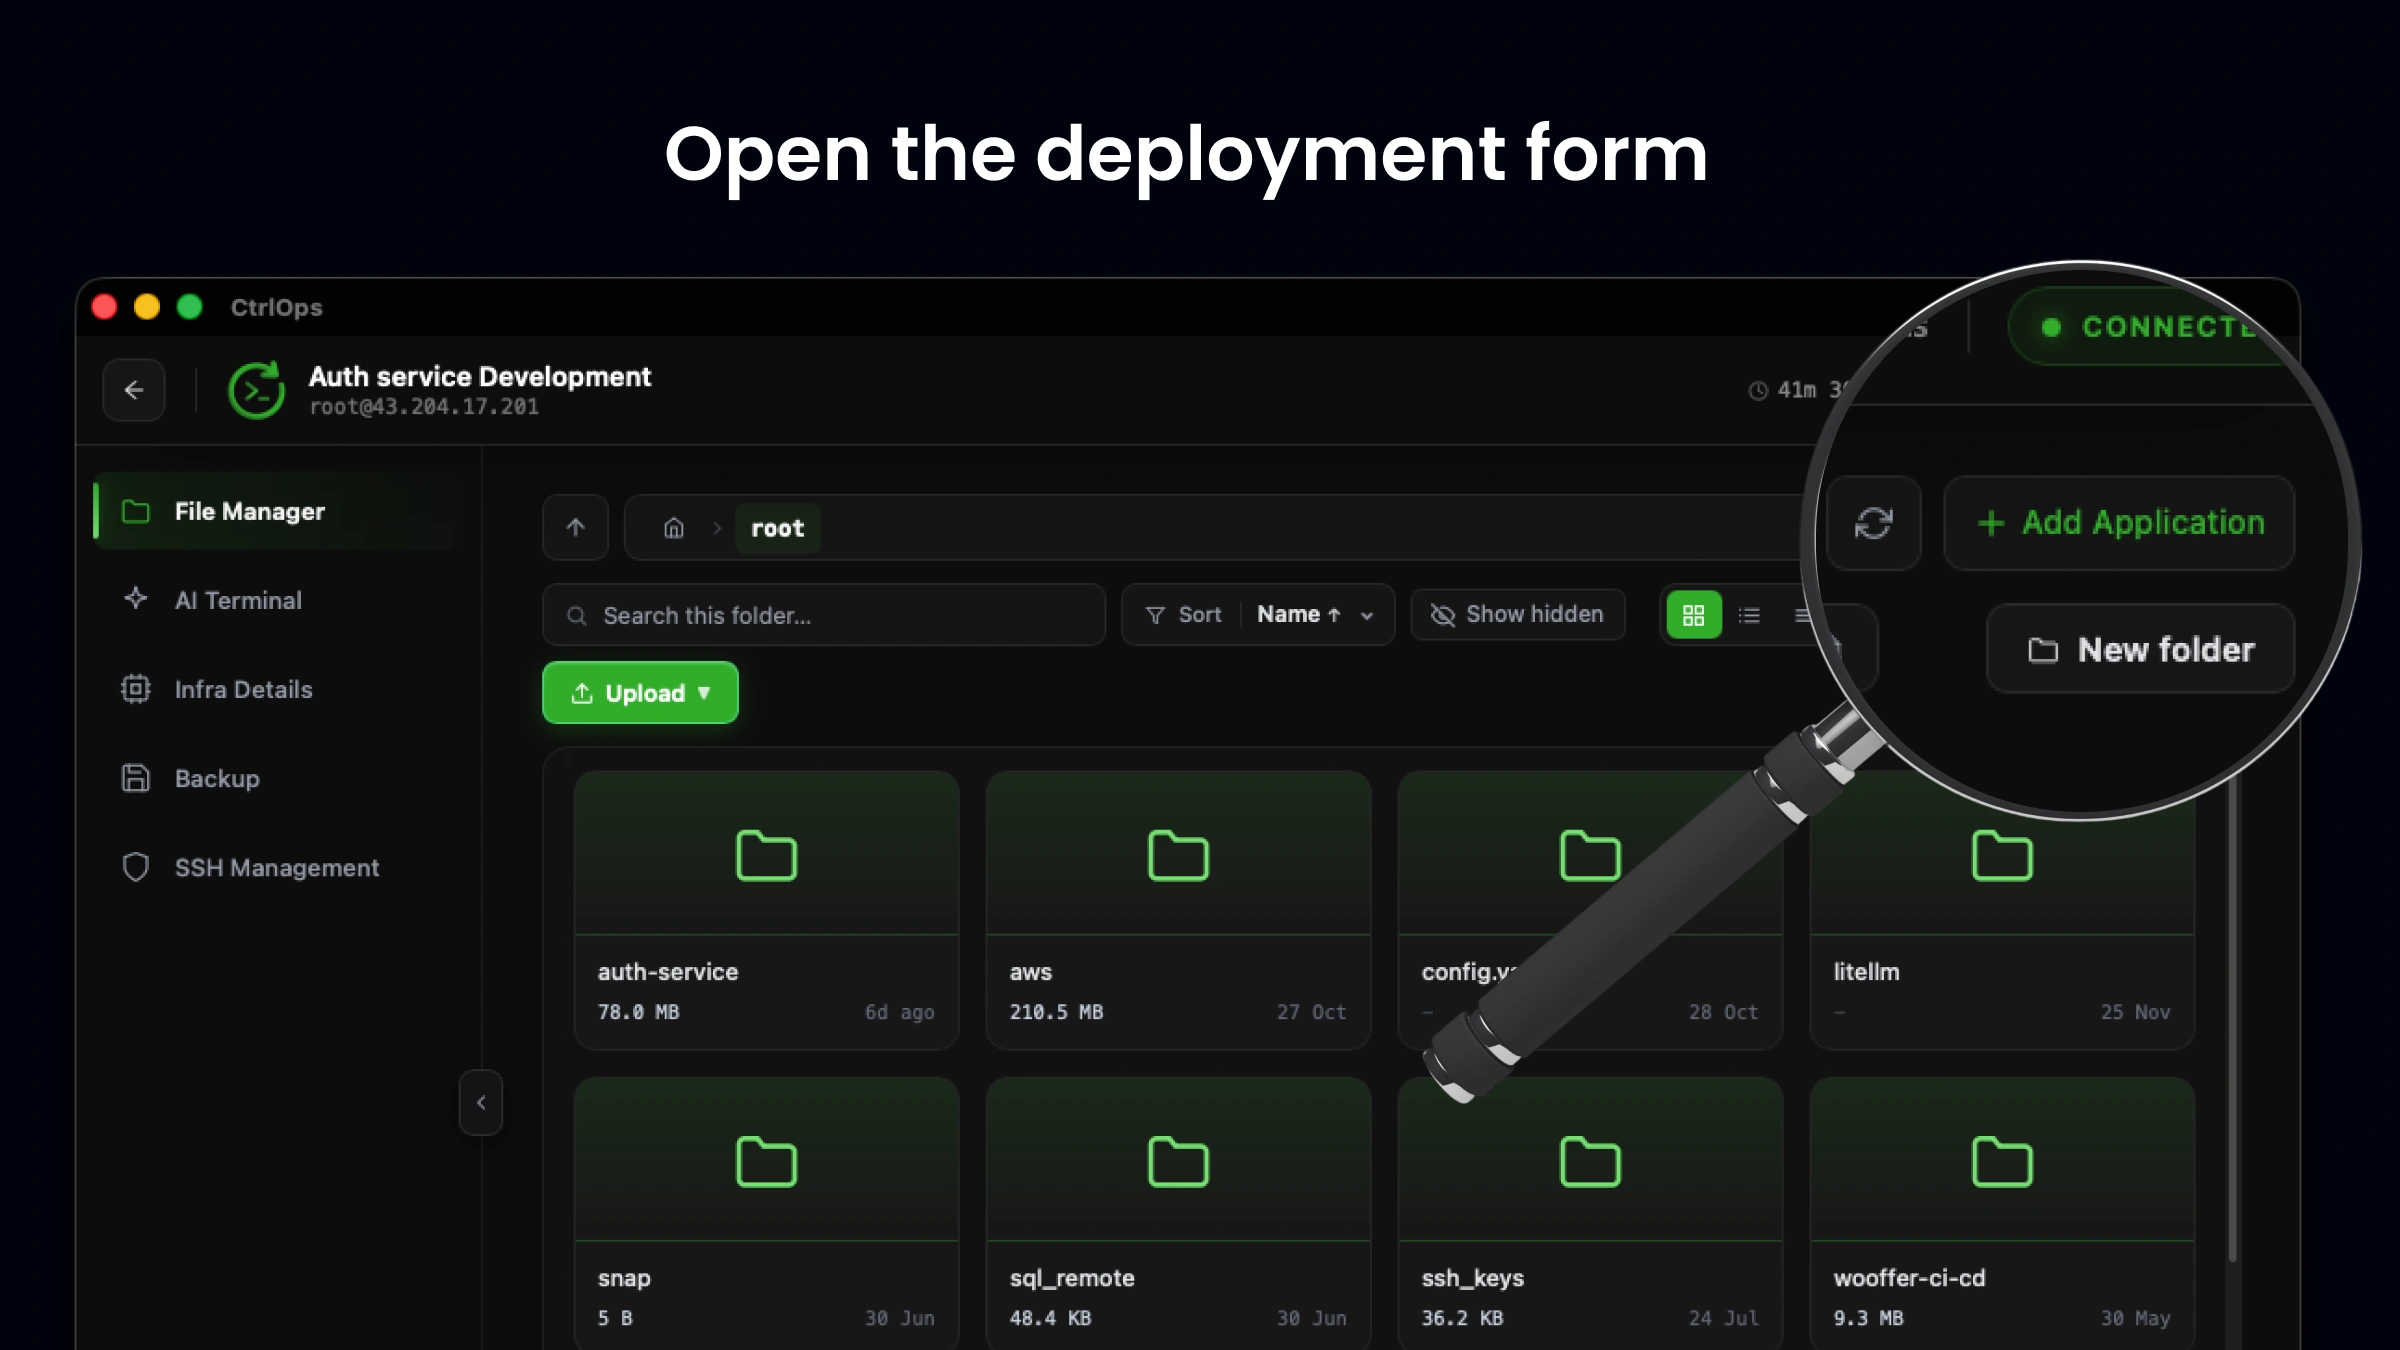
Task: Click the 78.0 MB size text
Action: [x=638, y=1012]
